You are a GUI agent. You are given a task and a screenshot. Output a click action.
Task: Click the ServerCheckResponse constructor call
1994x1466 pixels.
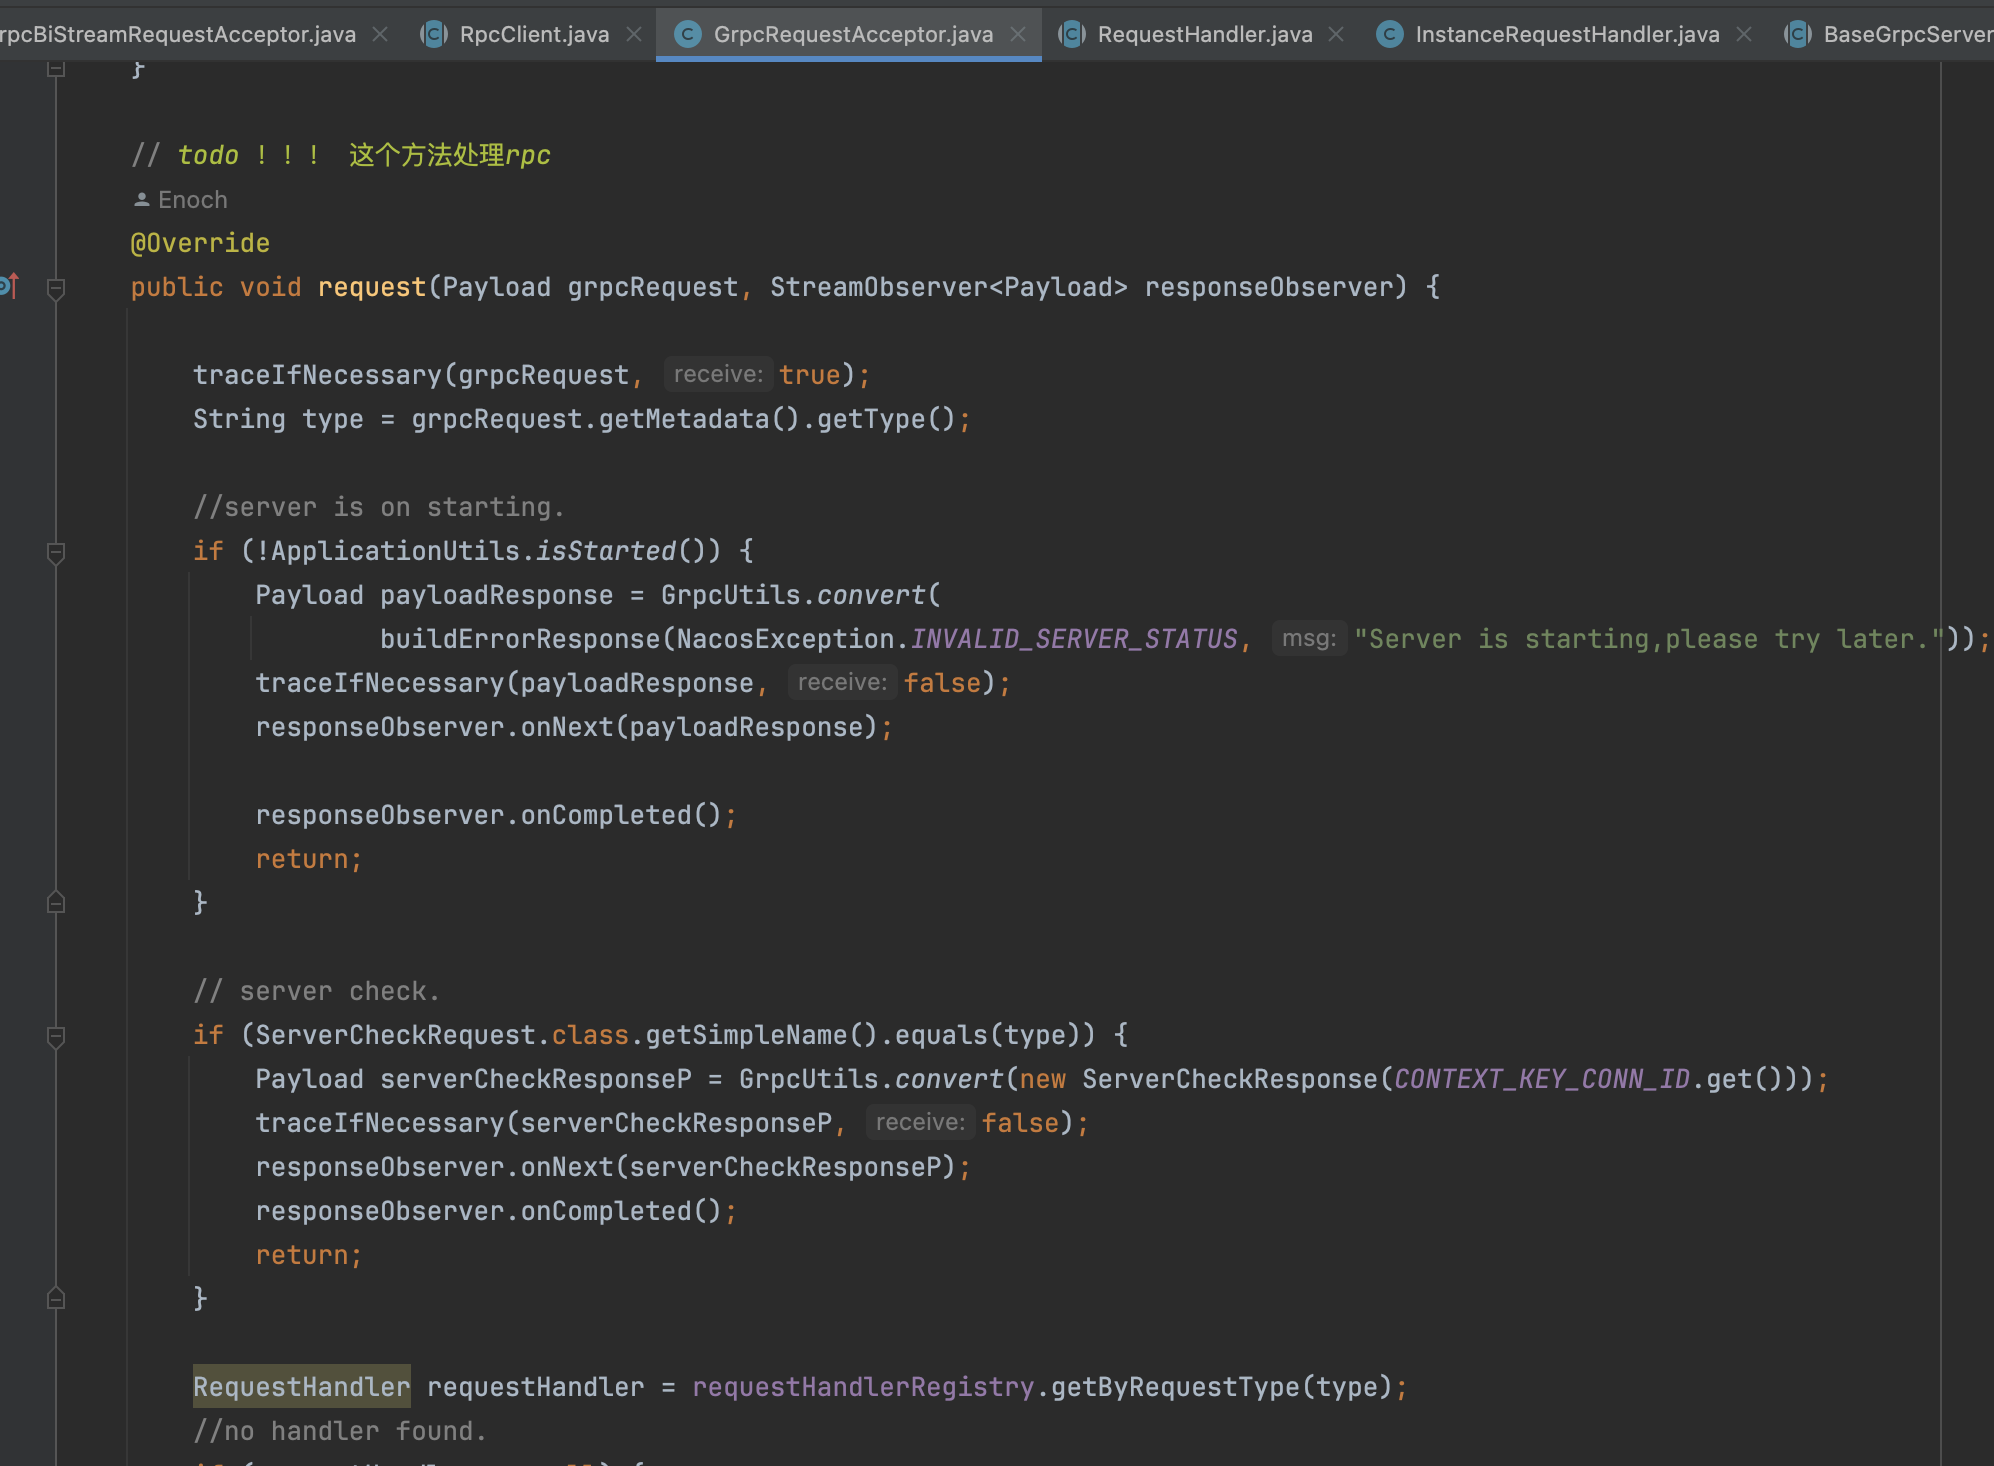click(1230, 1079)
